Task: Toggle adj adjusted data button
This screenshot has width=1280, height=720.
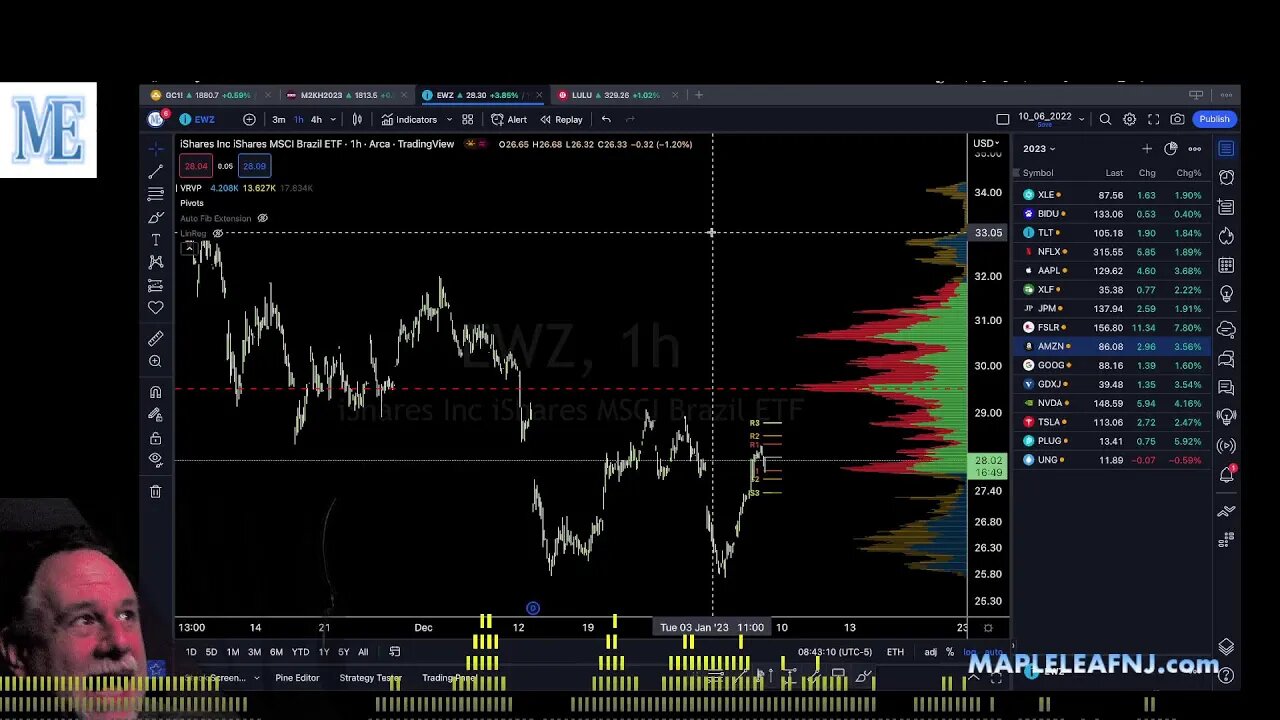Action: (x=930, y=652)
